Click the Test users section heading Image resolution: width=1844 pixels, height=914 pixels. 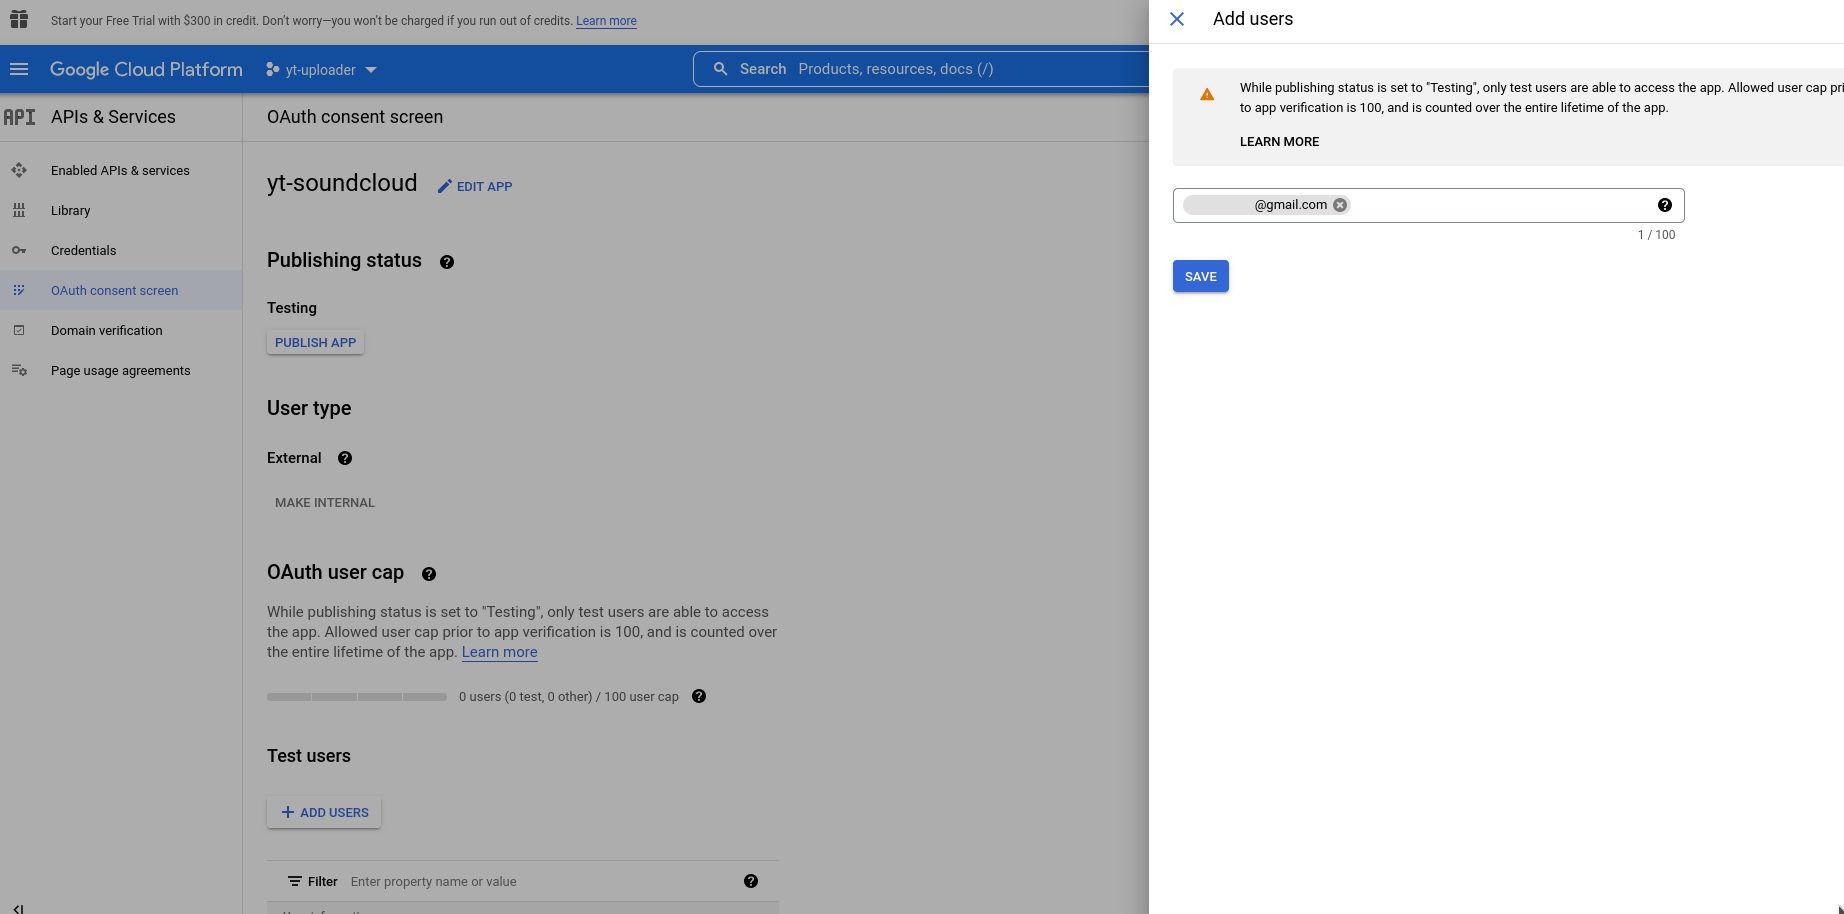309,756
